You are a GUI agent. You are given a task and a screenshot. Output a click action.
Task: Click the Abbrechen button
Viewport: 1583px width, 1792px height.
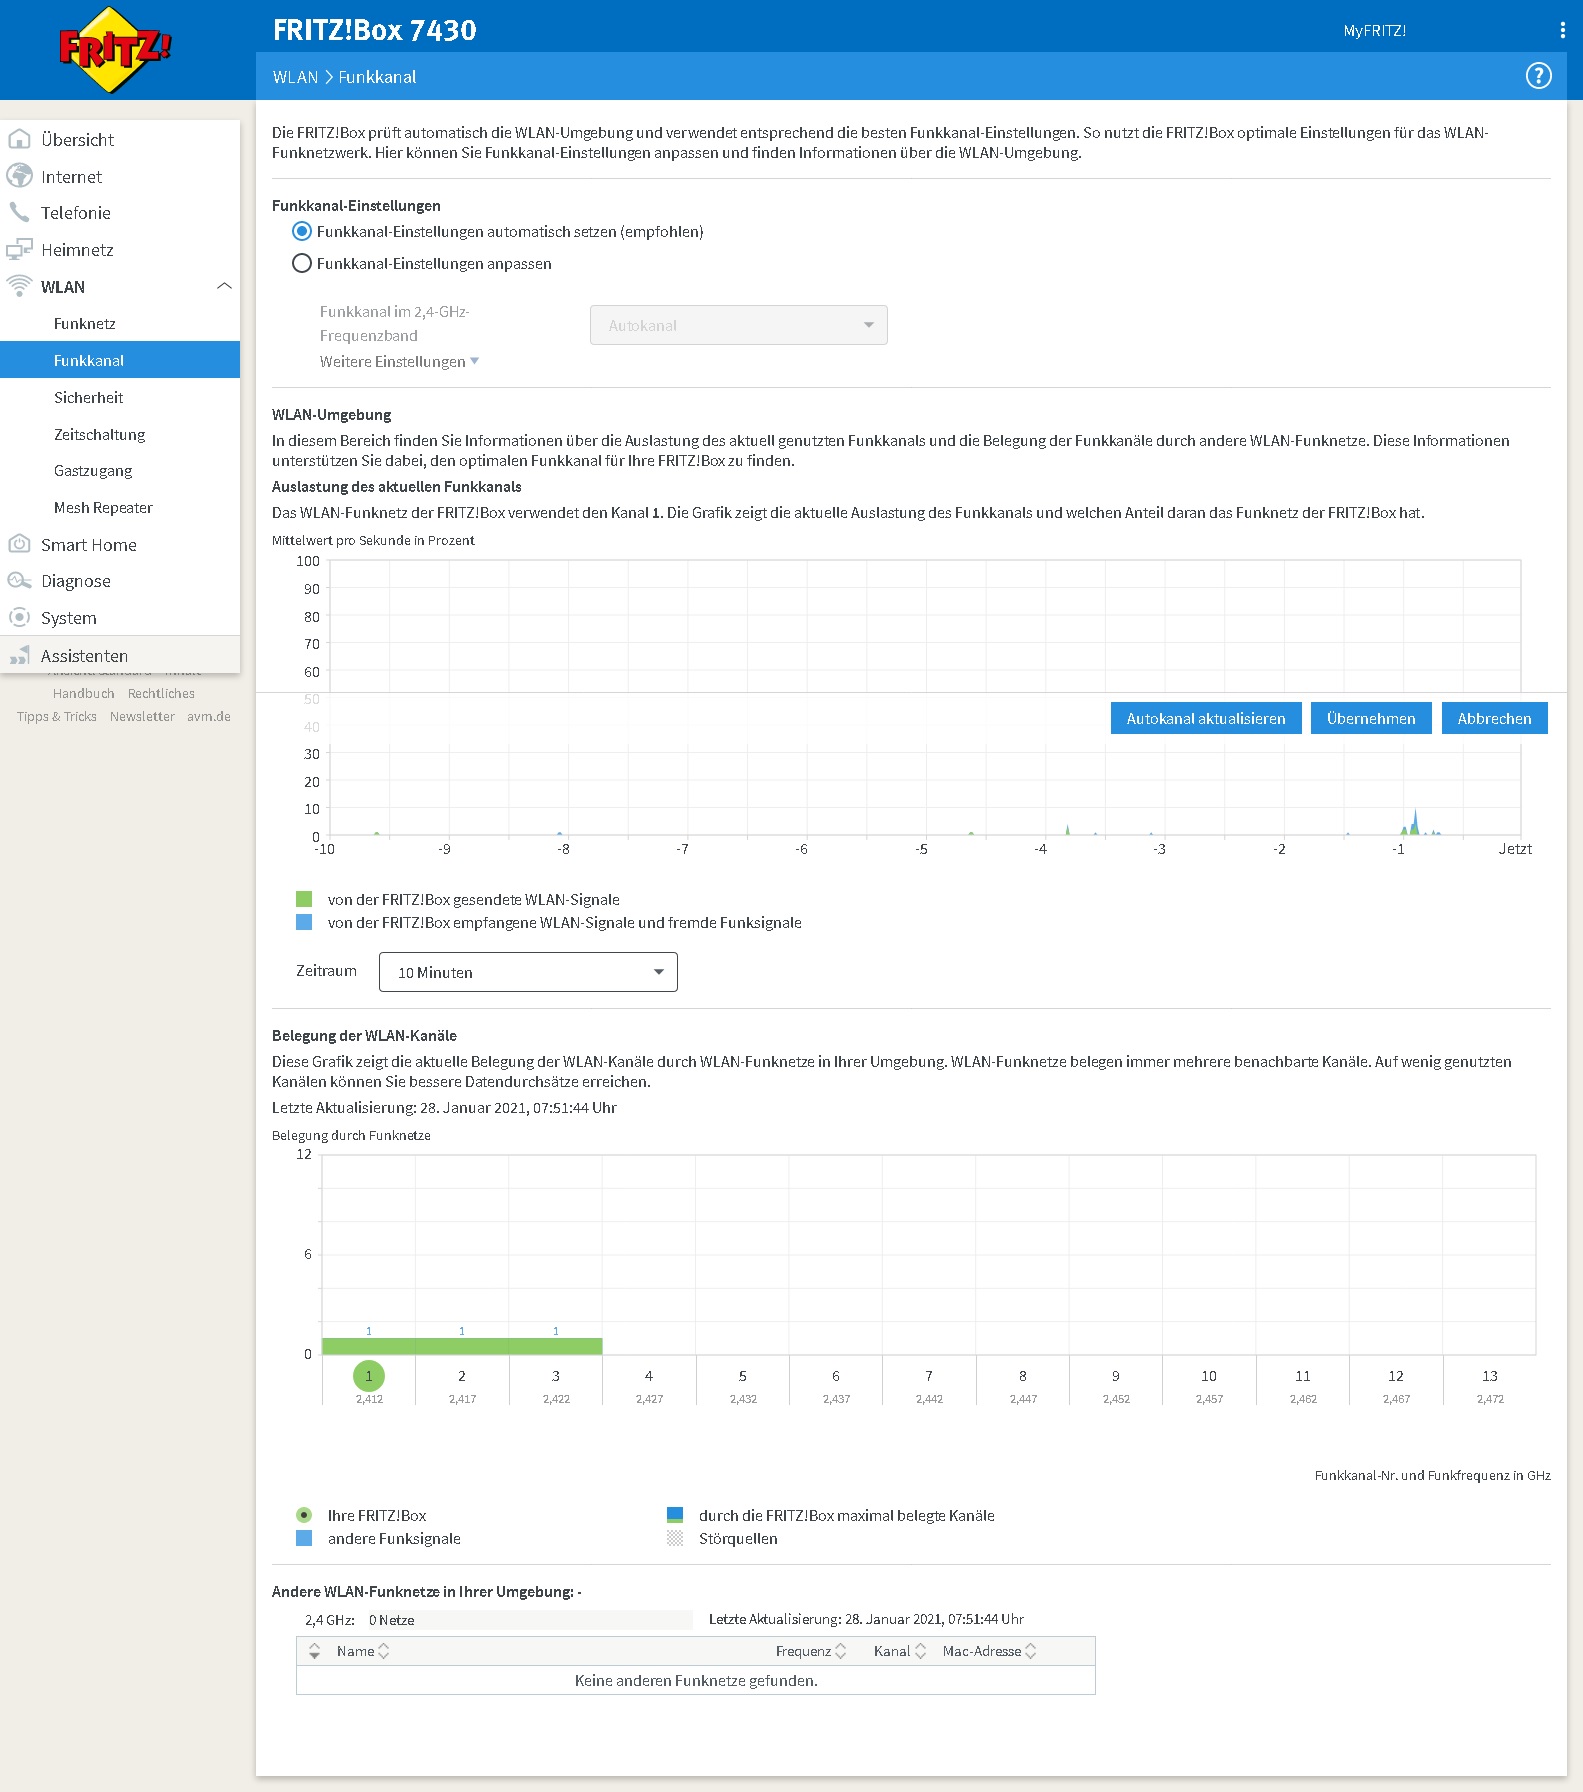(x=1494, y=718)
